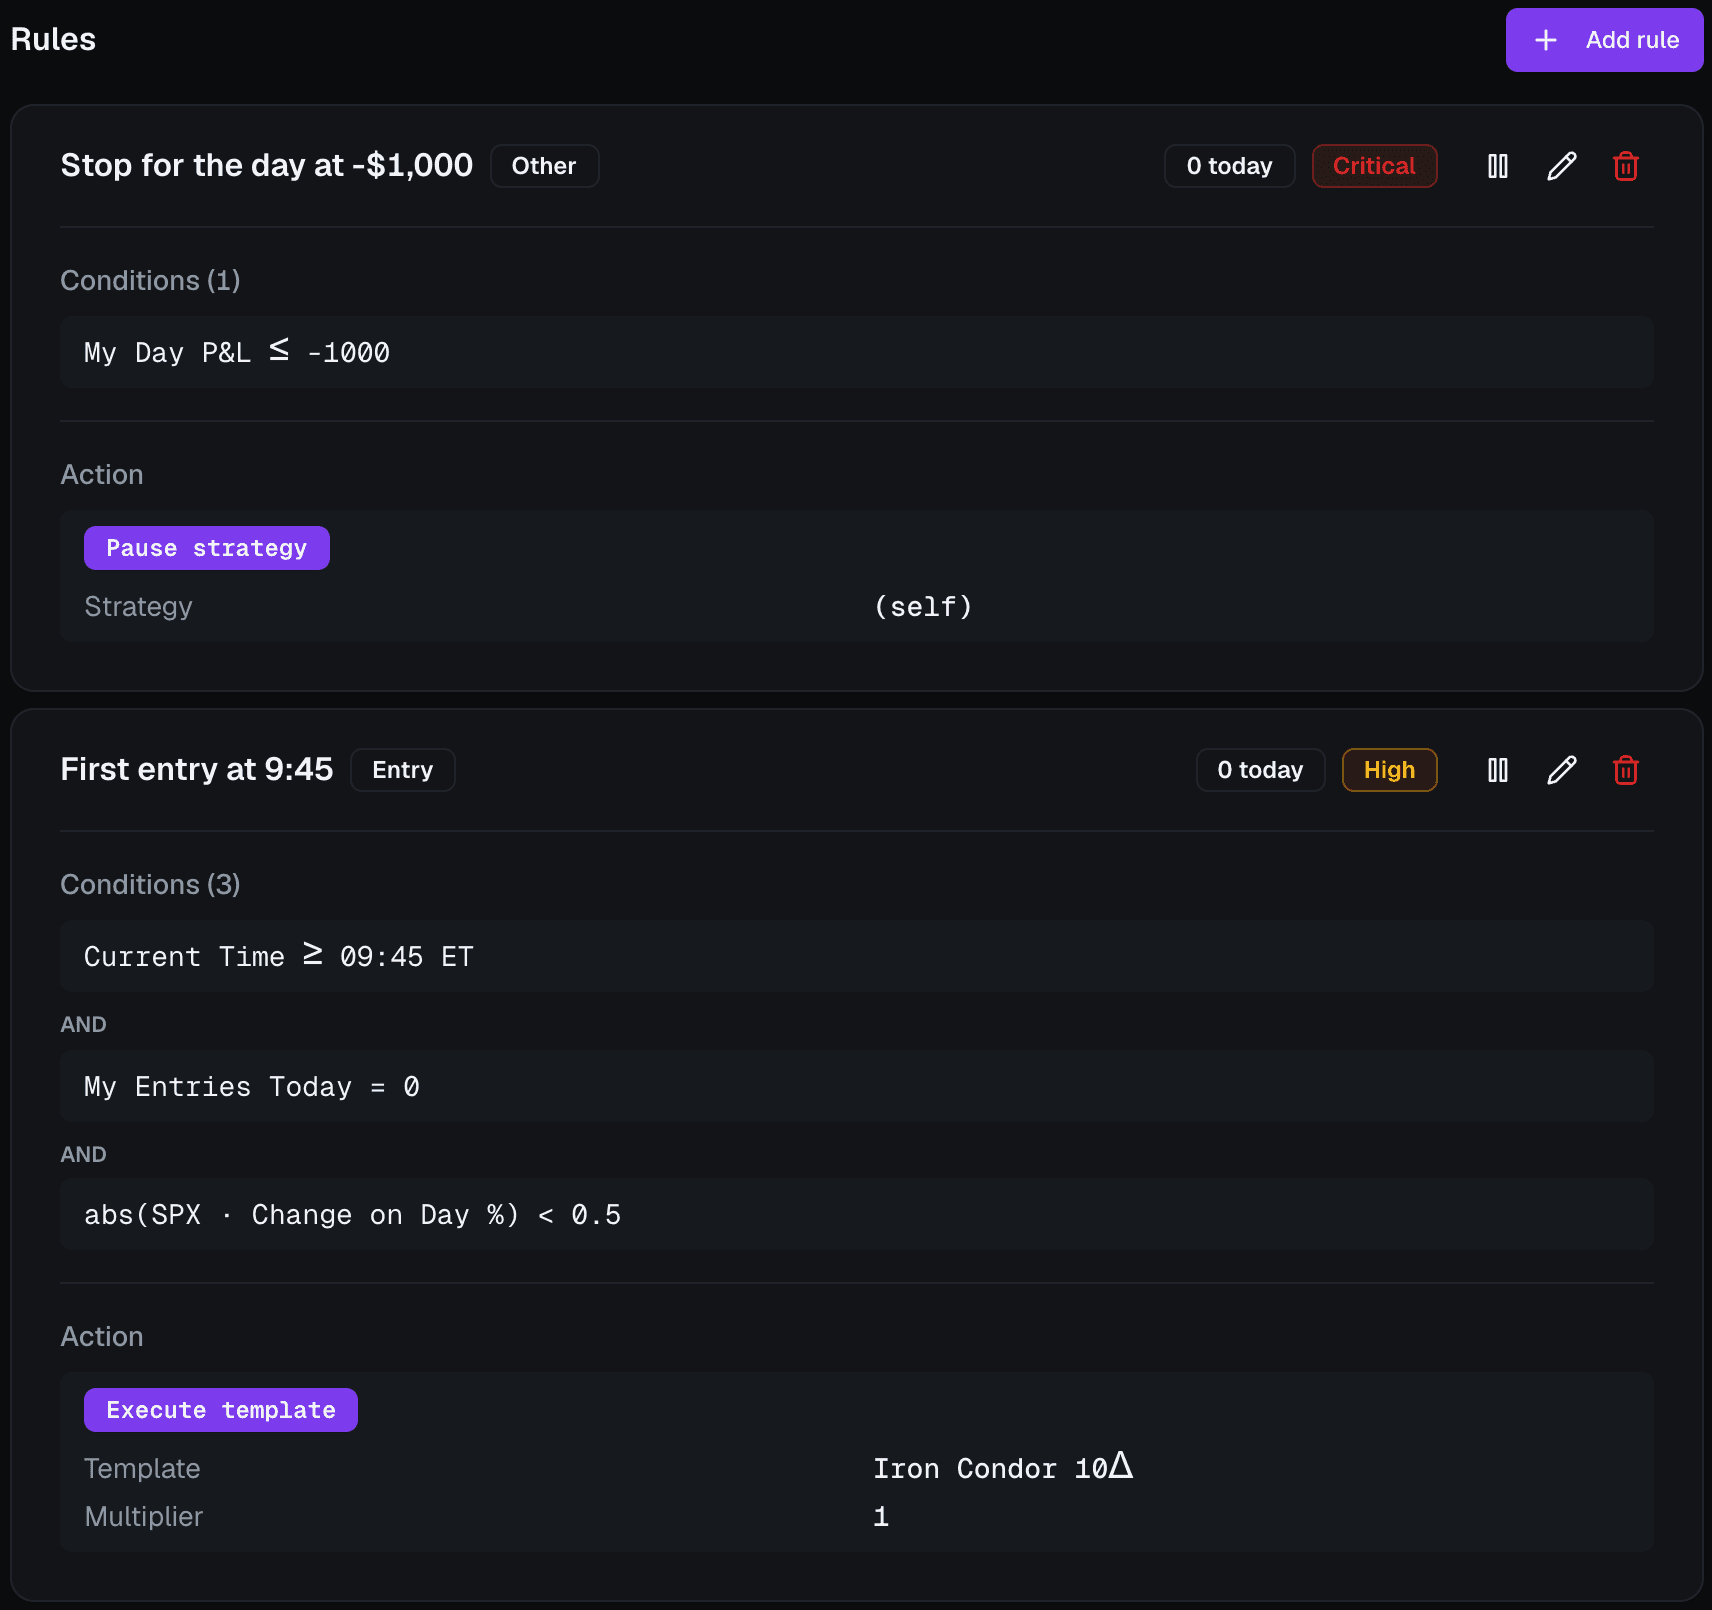Click the (self) strategy value
The height and width of the screenshot is (1610, 1712).
click(922, 607)
